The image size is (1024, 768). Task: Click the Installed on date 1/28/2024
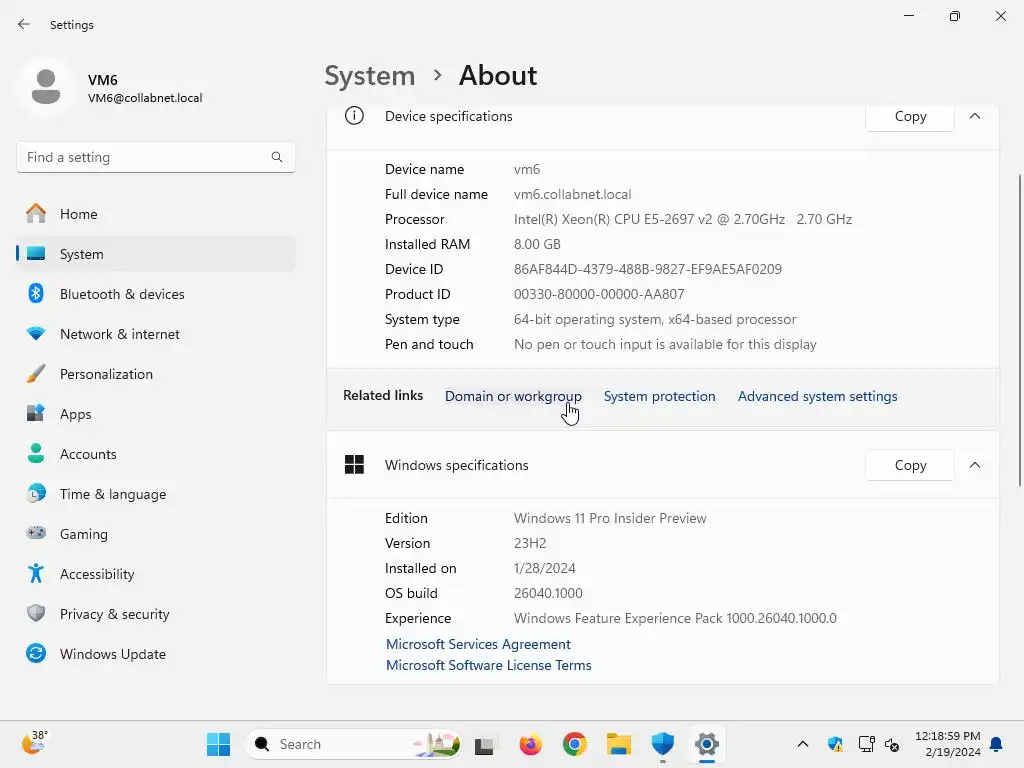[x=545, y=568]
